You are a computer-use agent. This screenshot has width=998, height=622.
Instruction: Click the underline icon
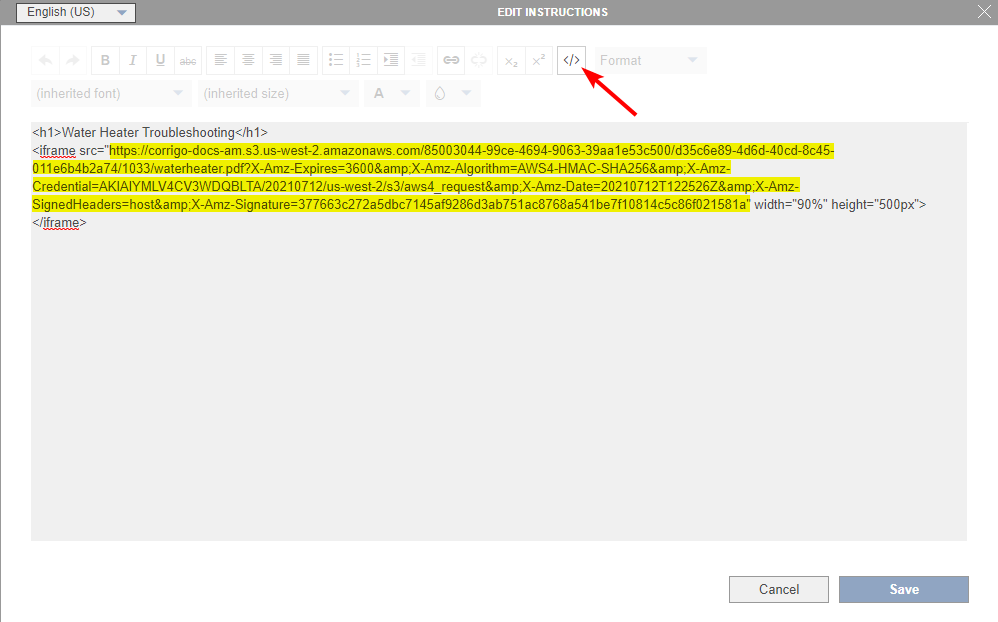coord(160,60)
